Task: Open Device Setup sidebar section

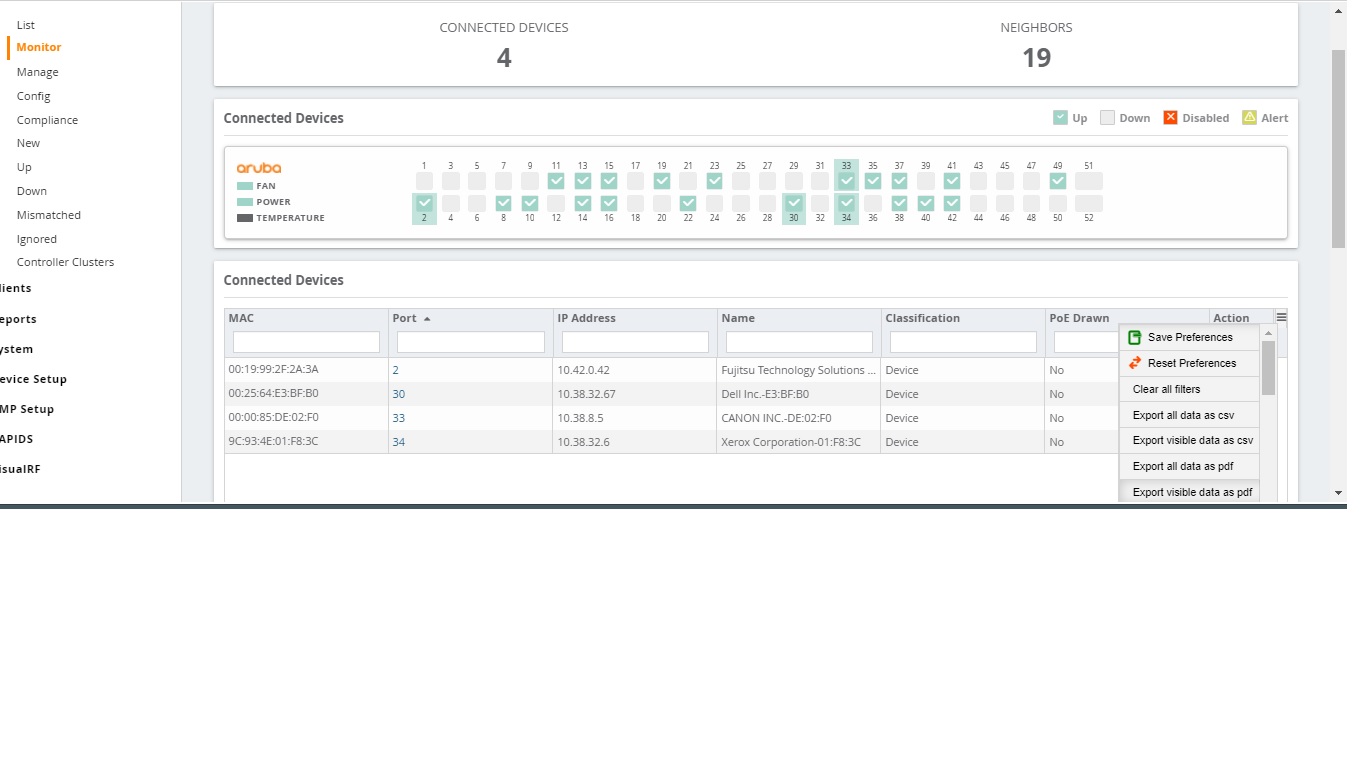Action: pos(33,379)
